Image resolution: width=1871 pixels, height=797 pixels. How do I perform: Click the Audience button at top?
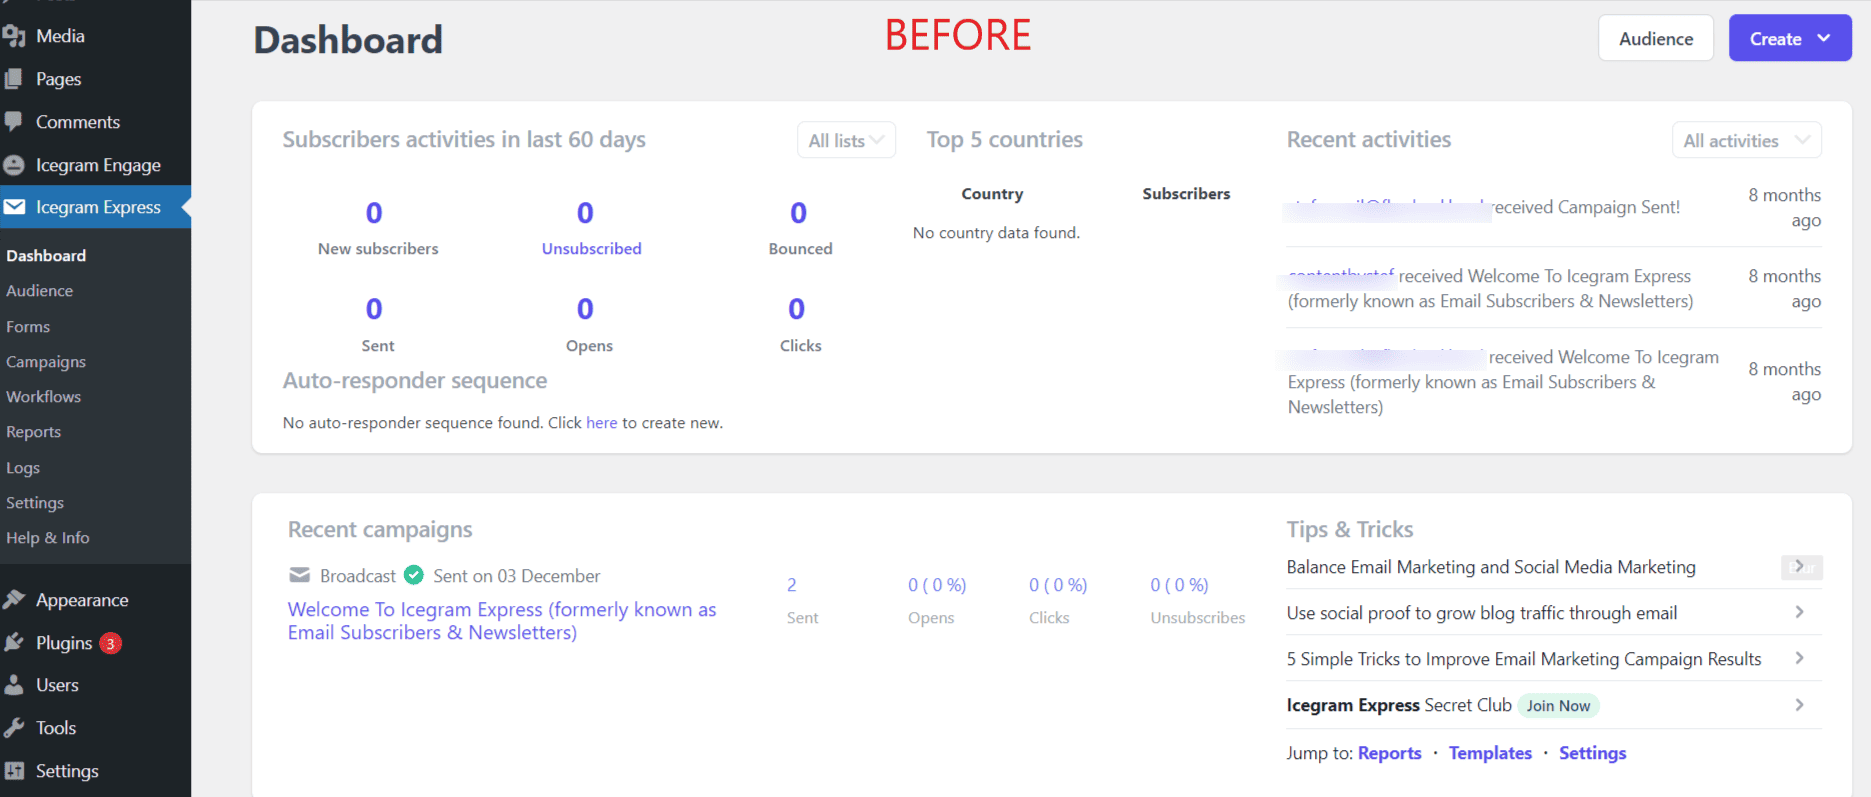point(1655,39)
